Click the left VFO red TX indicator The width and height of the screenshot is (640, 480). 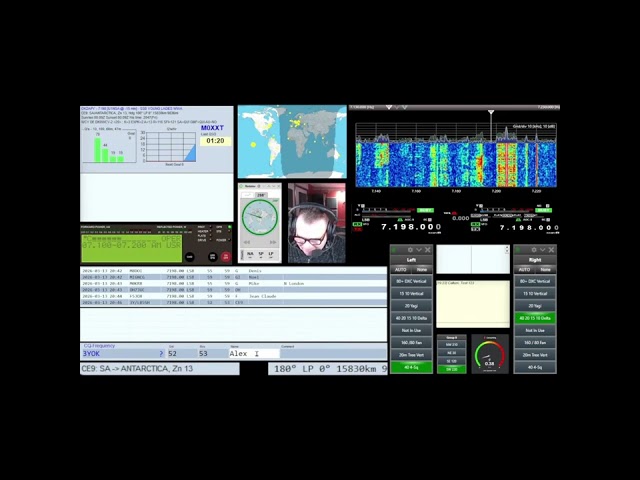tap(357, 229)
